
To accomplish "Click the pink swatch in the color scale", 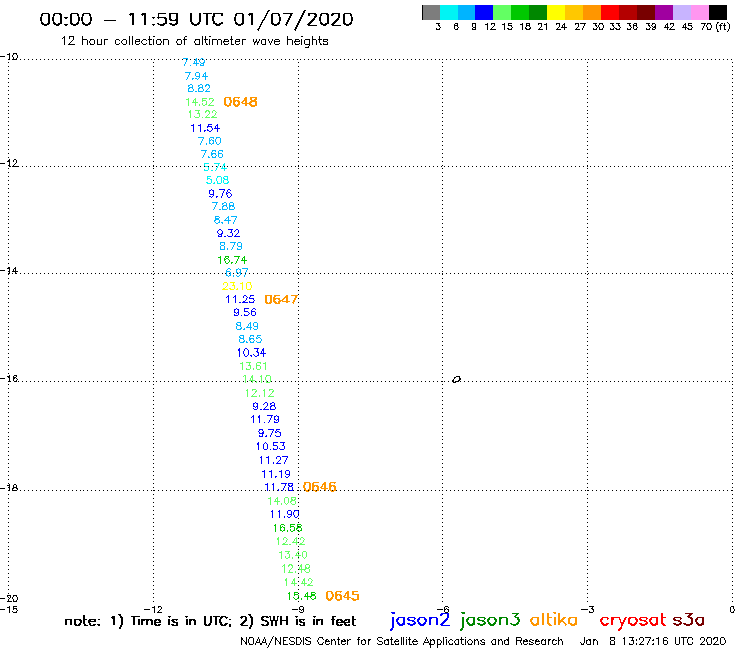I will [x=700, y=13].
